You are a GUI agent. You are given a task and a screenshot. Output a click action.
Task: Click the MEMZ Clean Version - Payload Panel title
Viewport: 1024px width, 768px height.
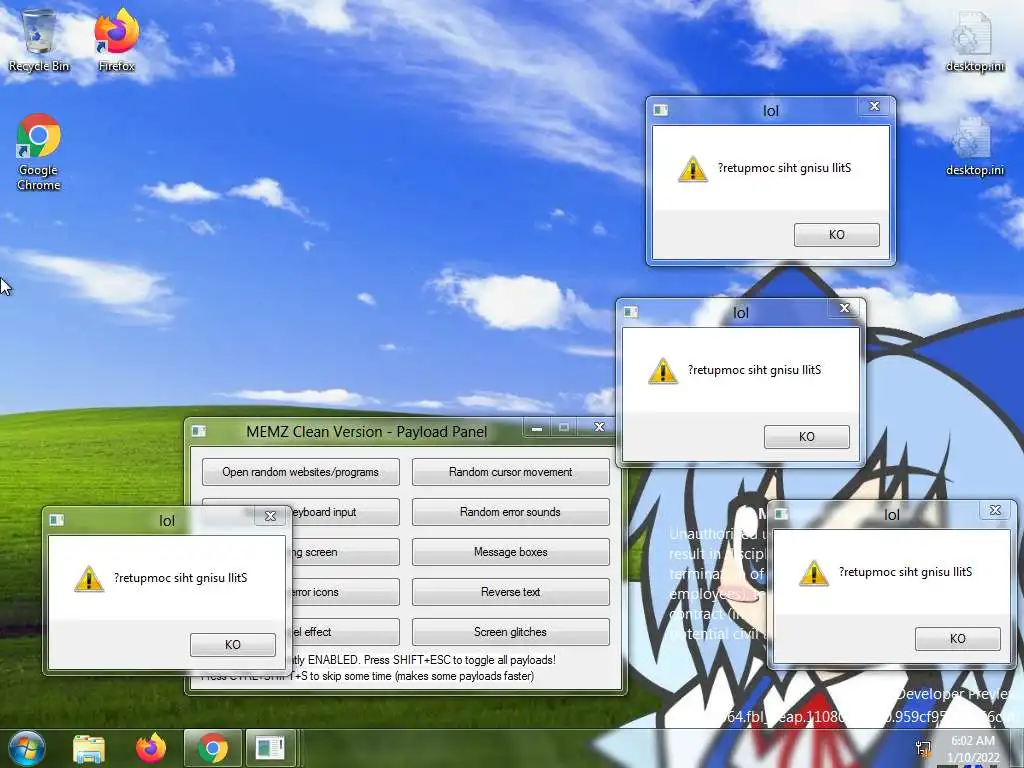[366, 432]
